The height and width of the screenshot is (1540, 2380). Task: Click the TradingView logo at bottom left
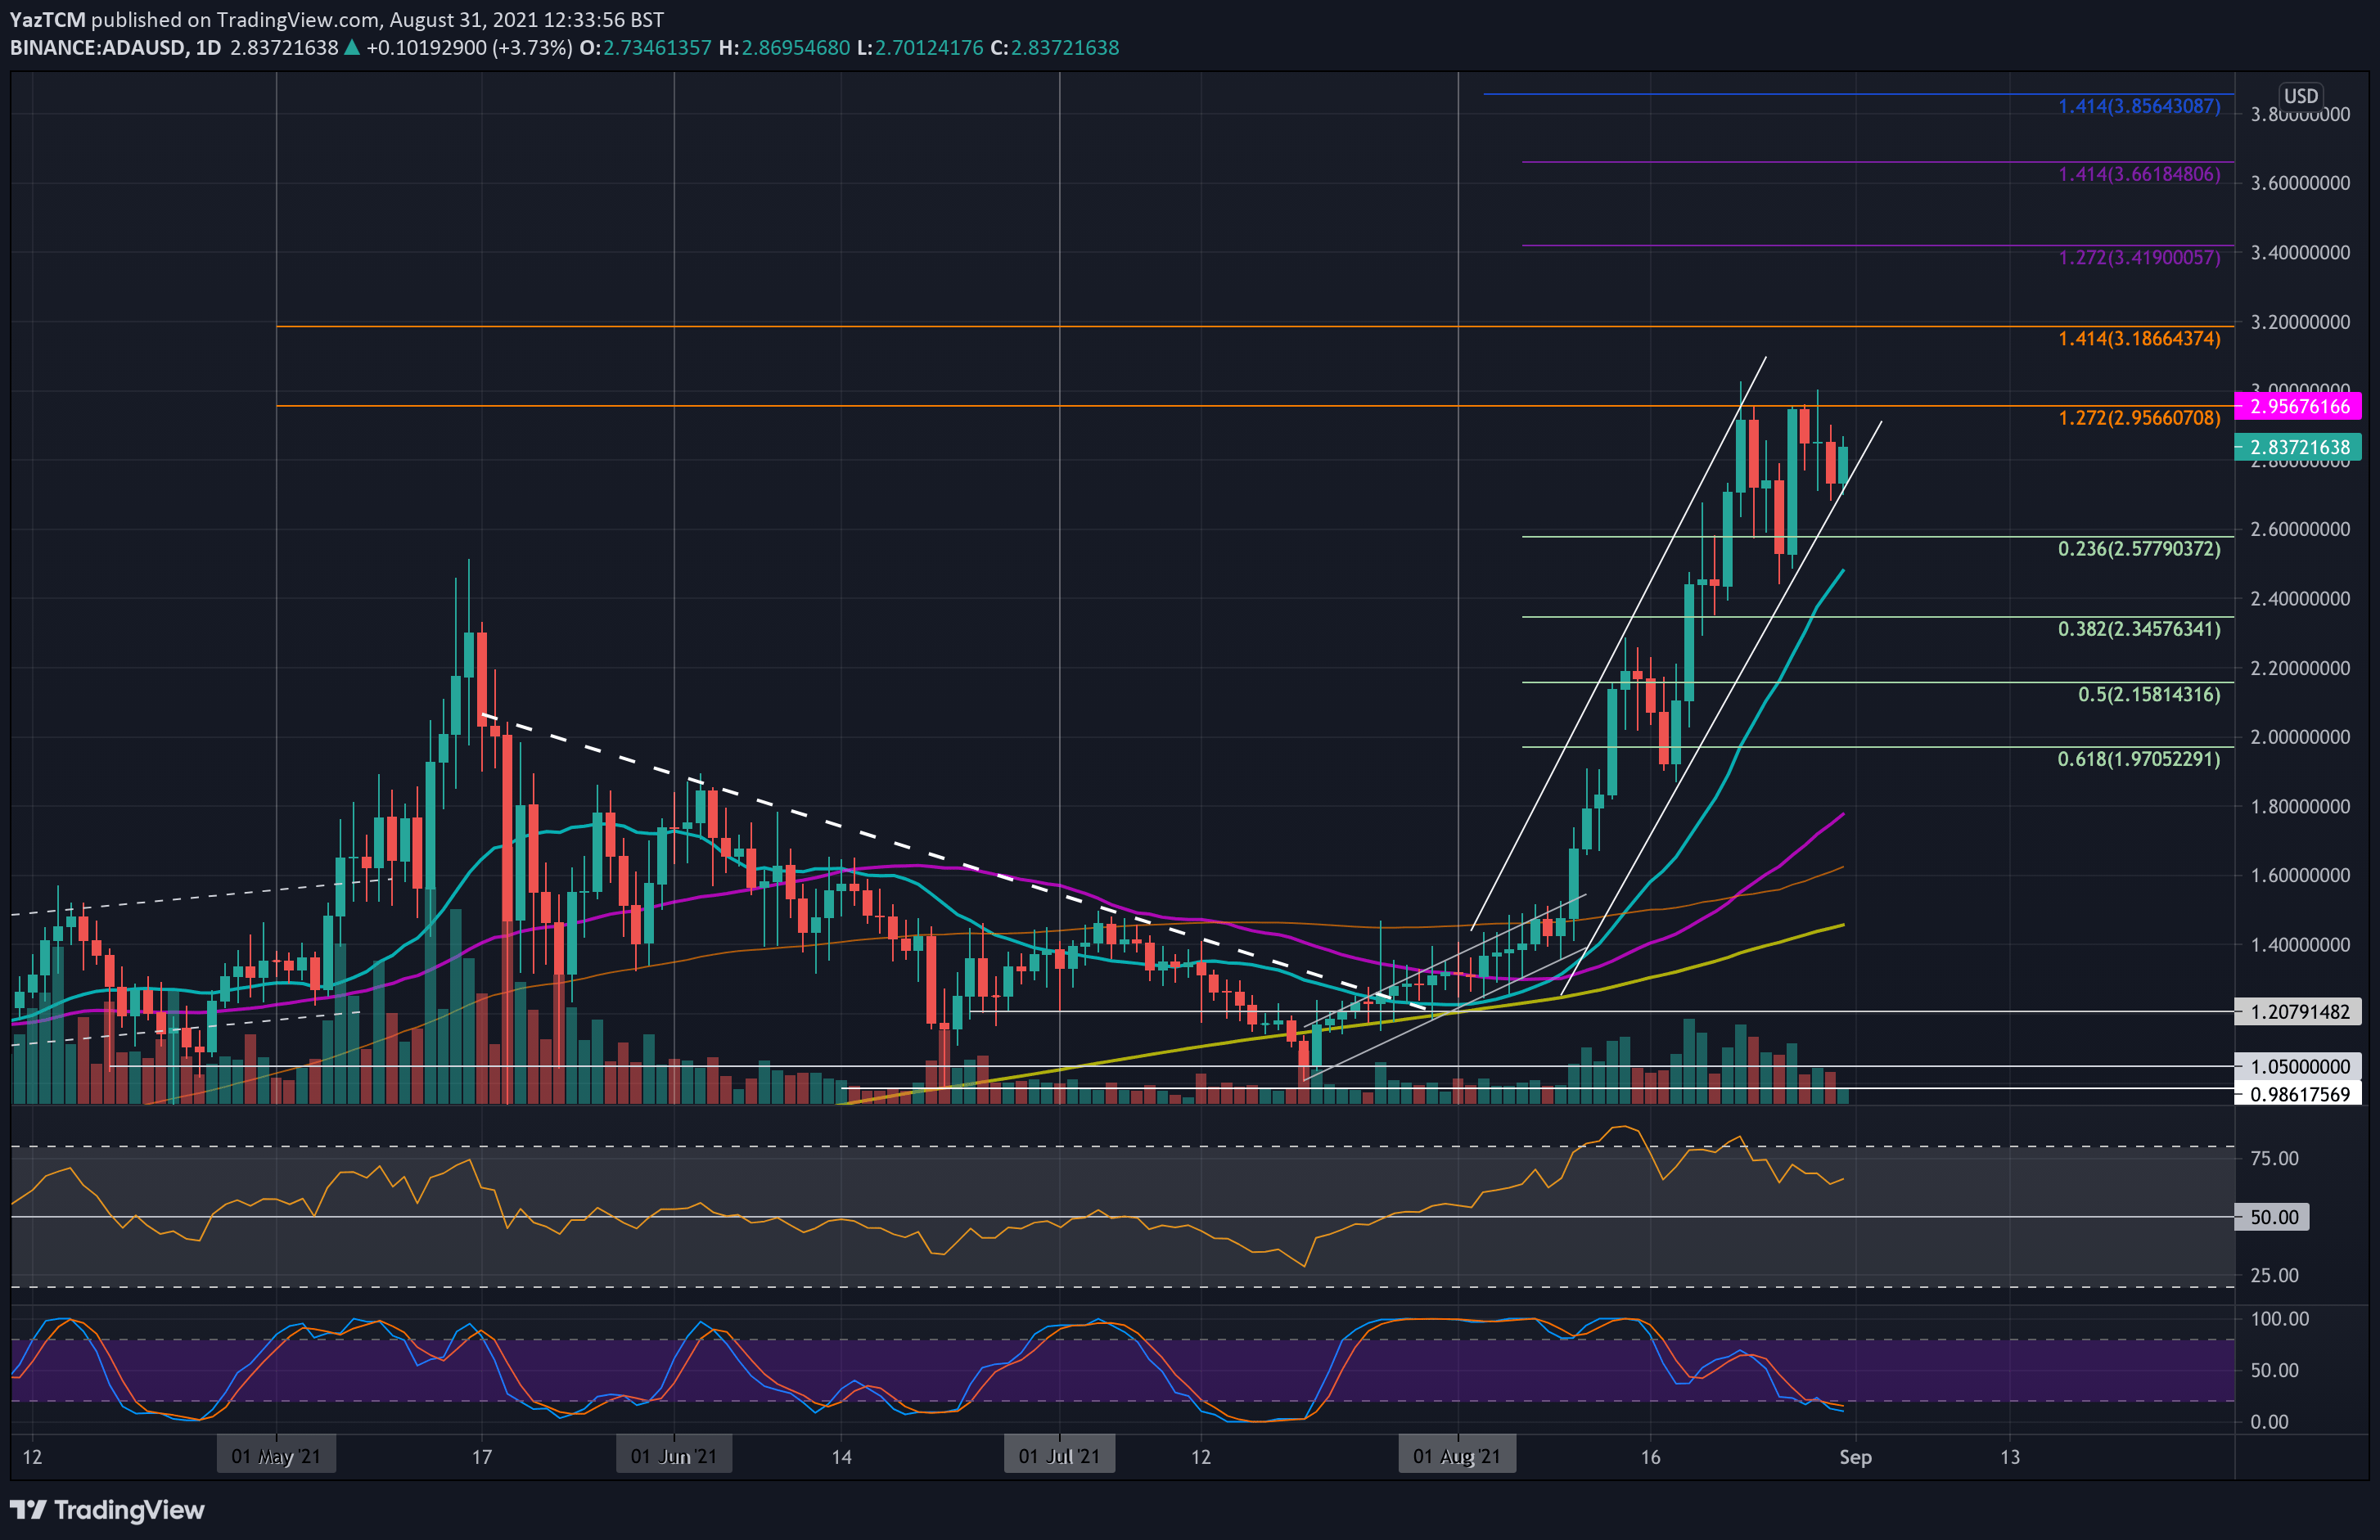tap(107, 1509)
